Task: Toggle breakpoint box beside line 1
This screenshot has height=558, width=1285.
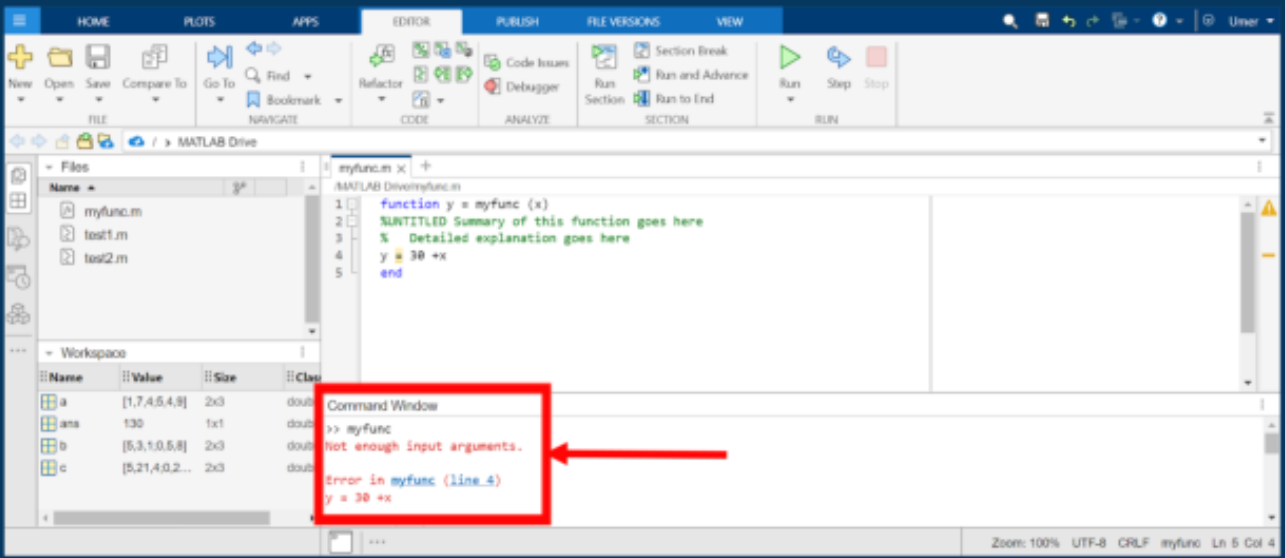Action: 353,205
